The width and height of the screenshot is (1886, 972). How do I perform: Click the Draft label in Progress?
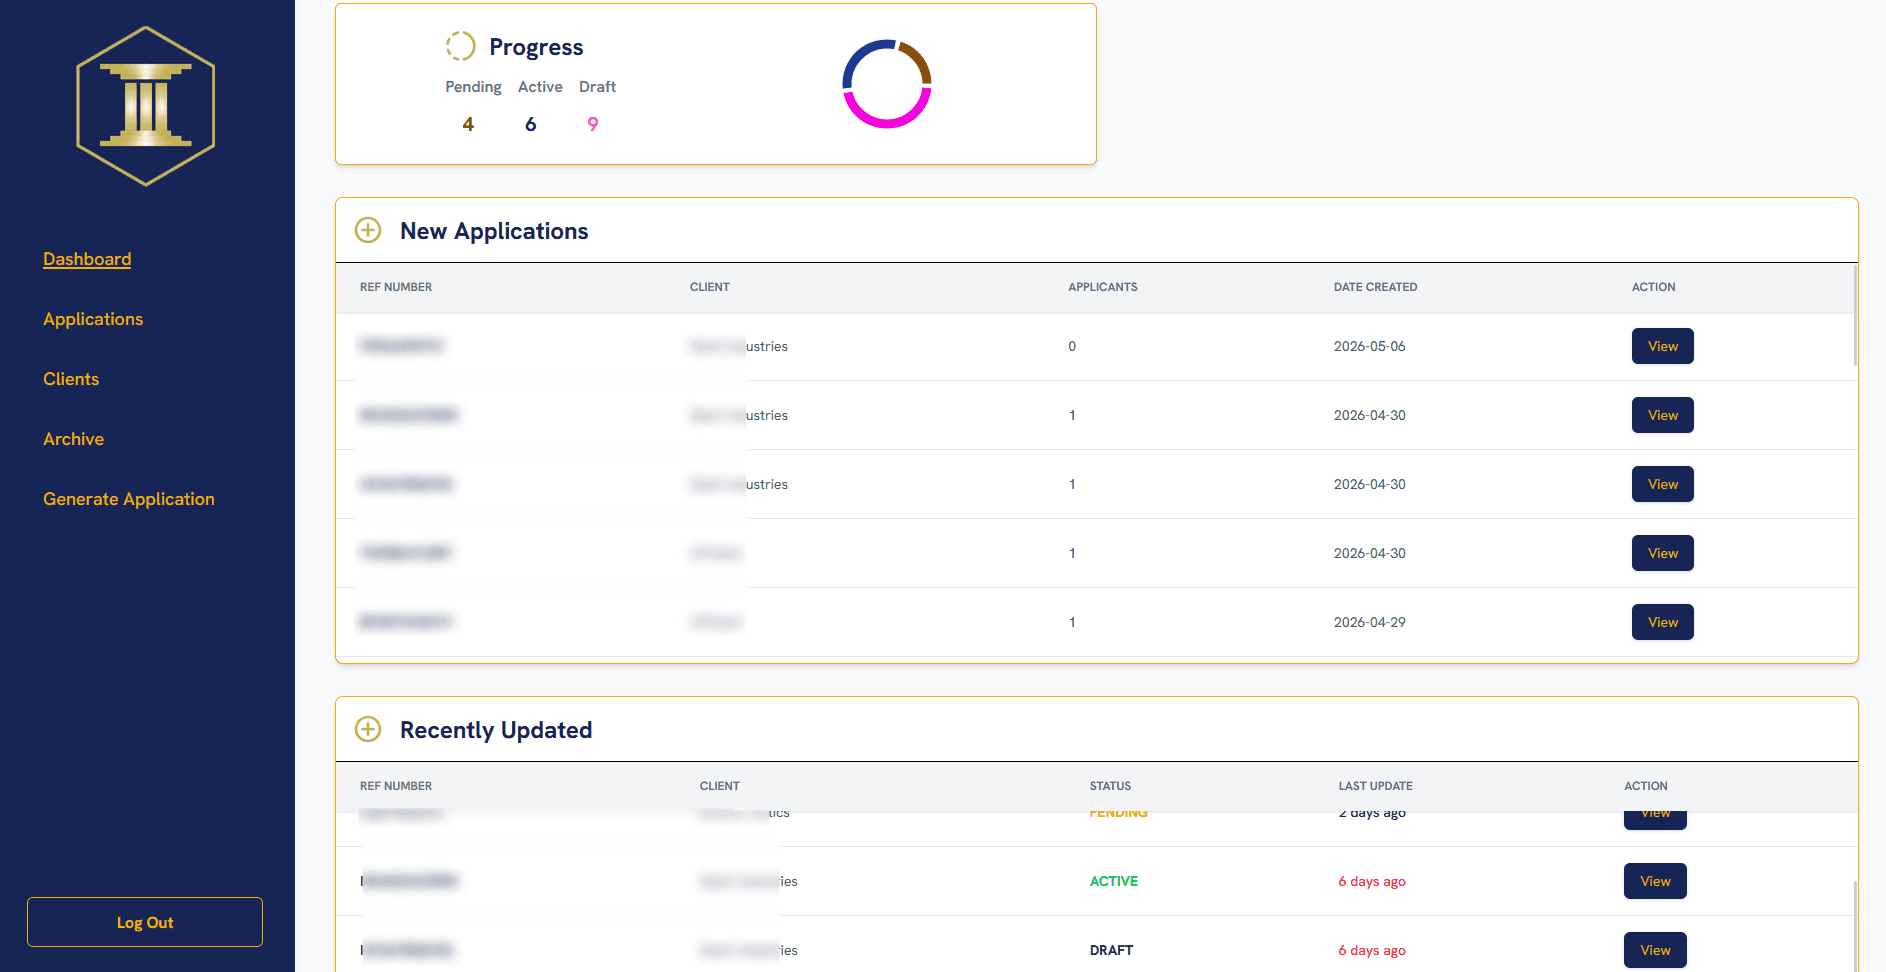(597, 87)
